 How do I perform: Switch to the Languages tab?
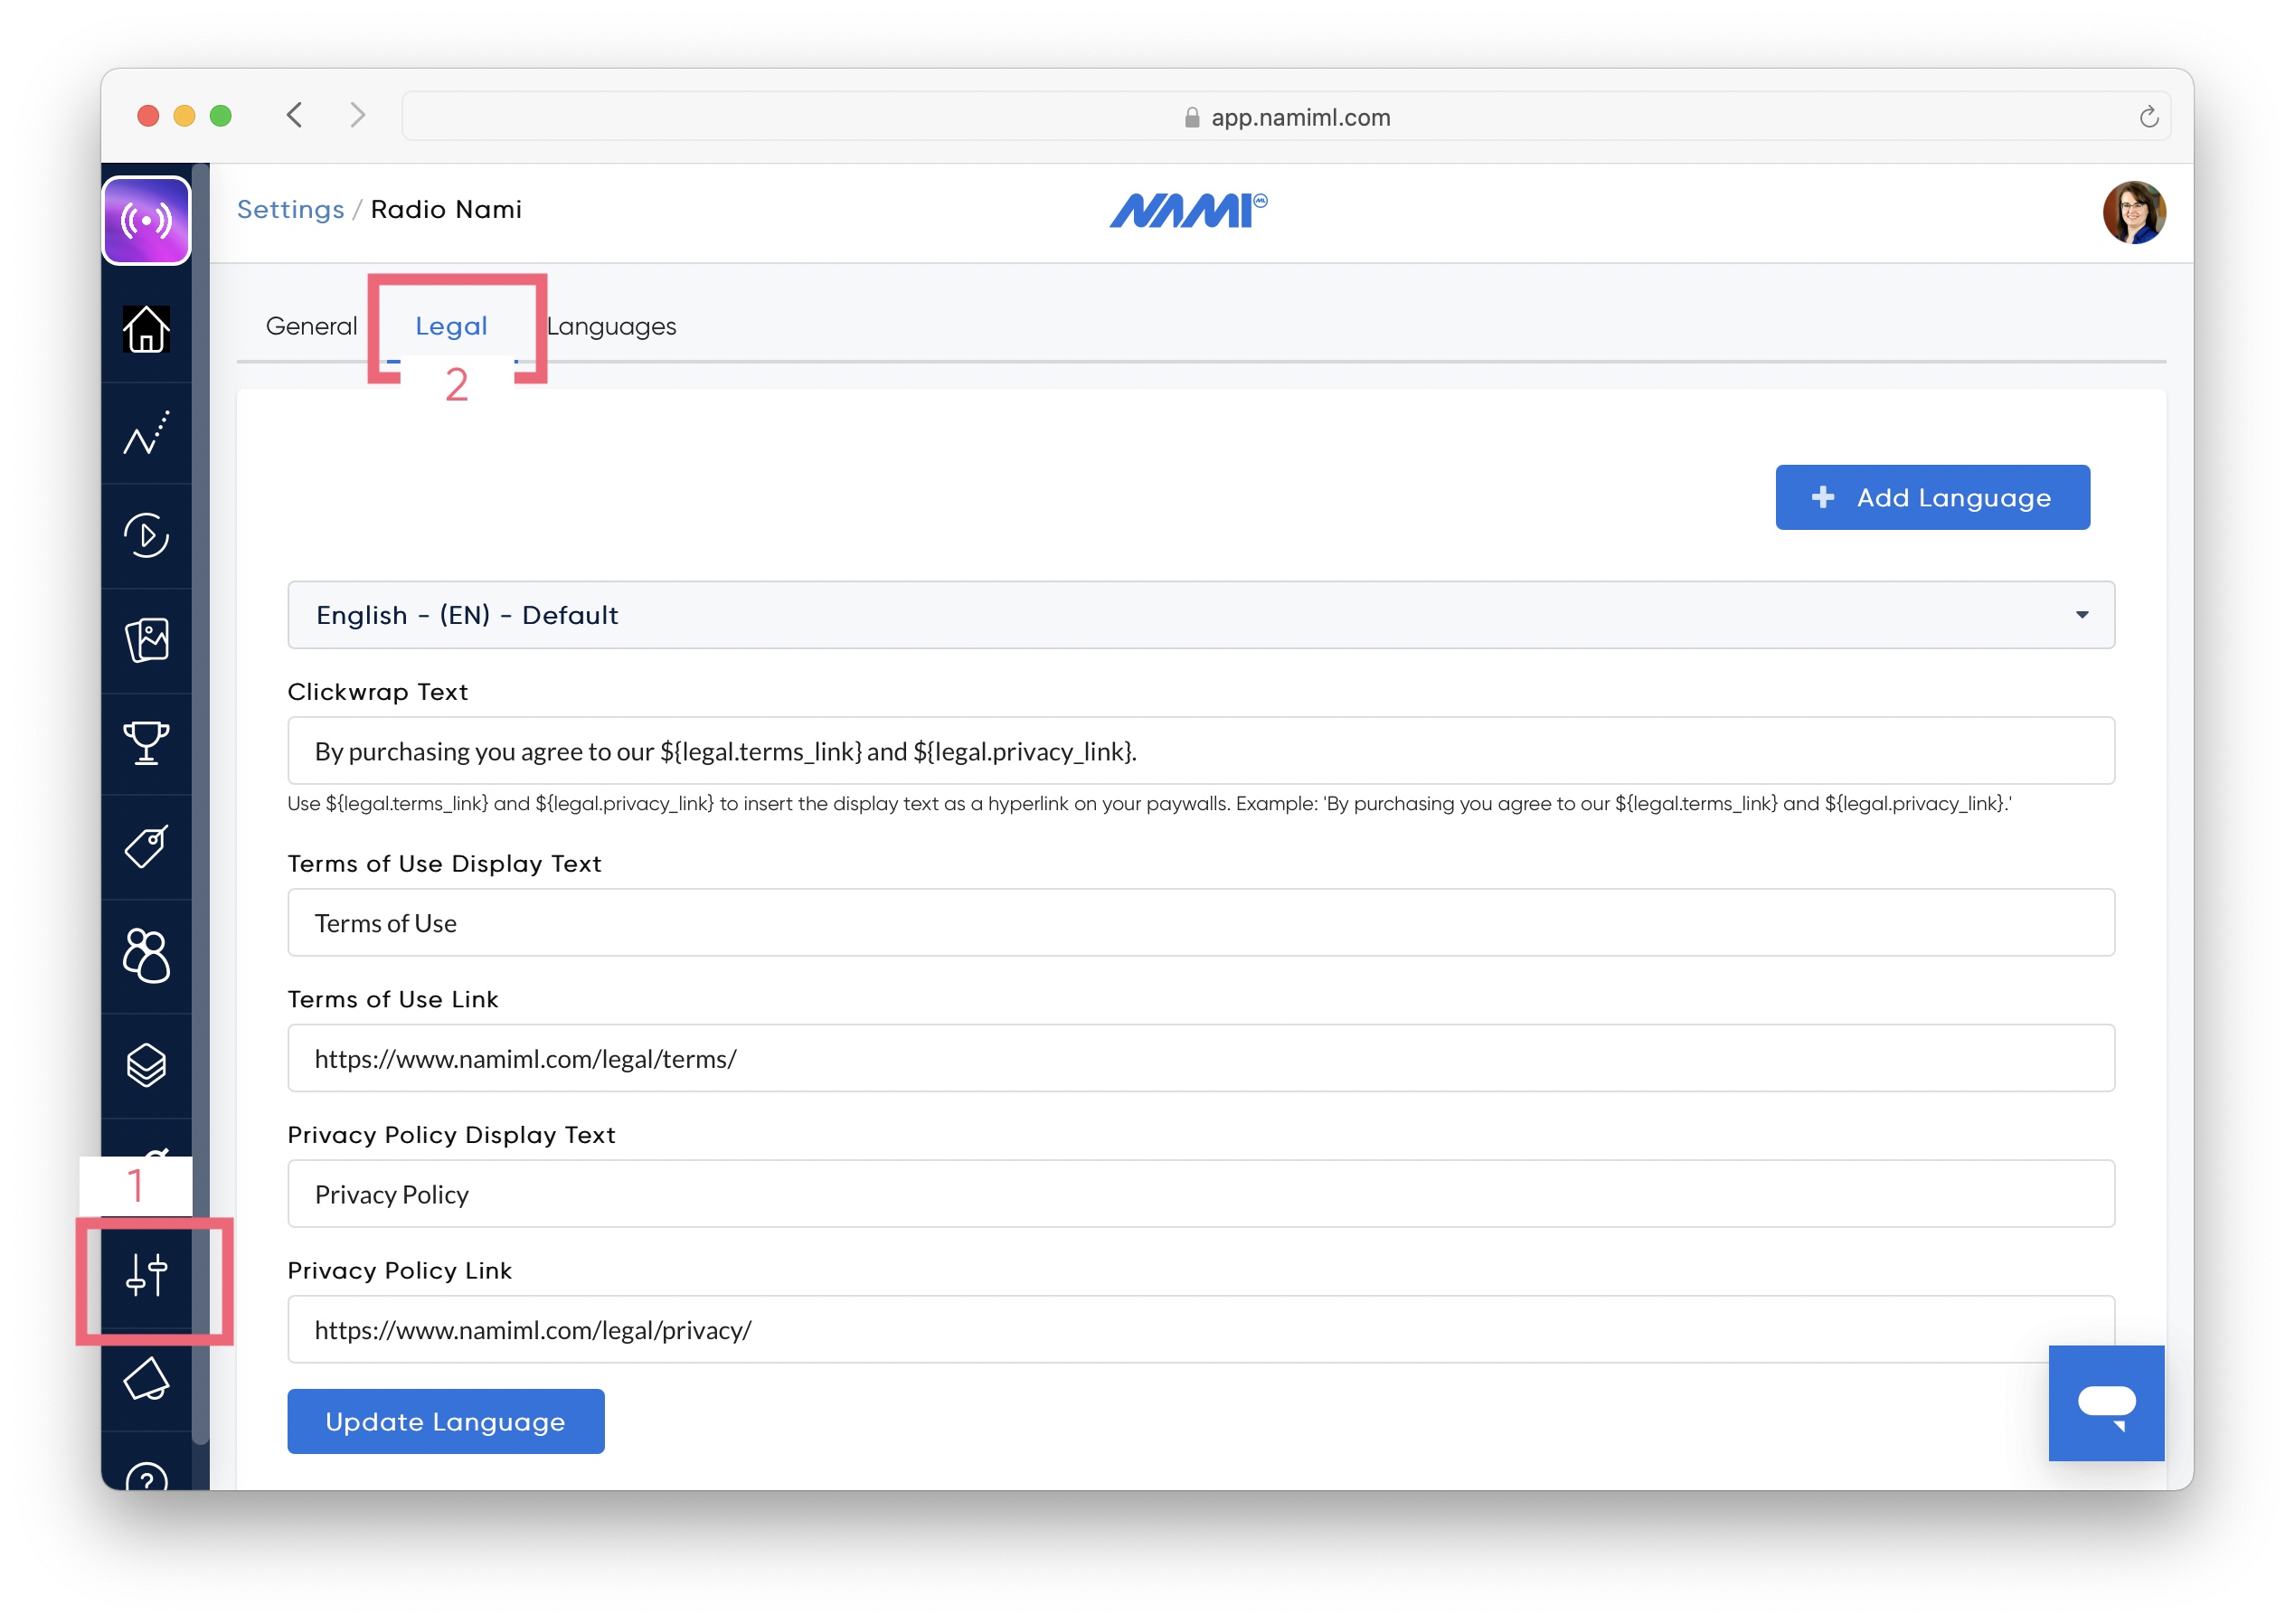click(x=611, y=326)
